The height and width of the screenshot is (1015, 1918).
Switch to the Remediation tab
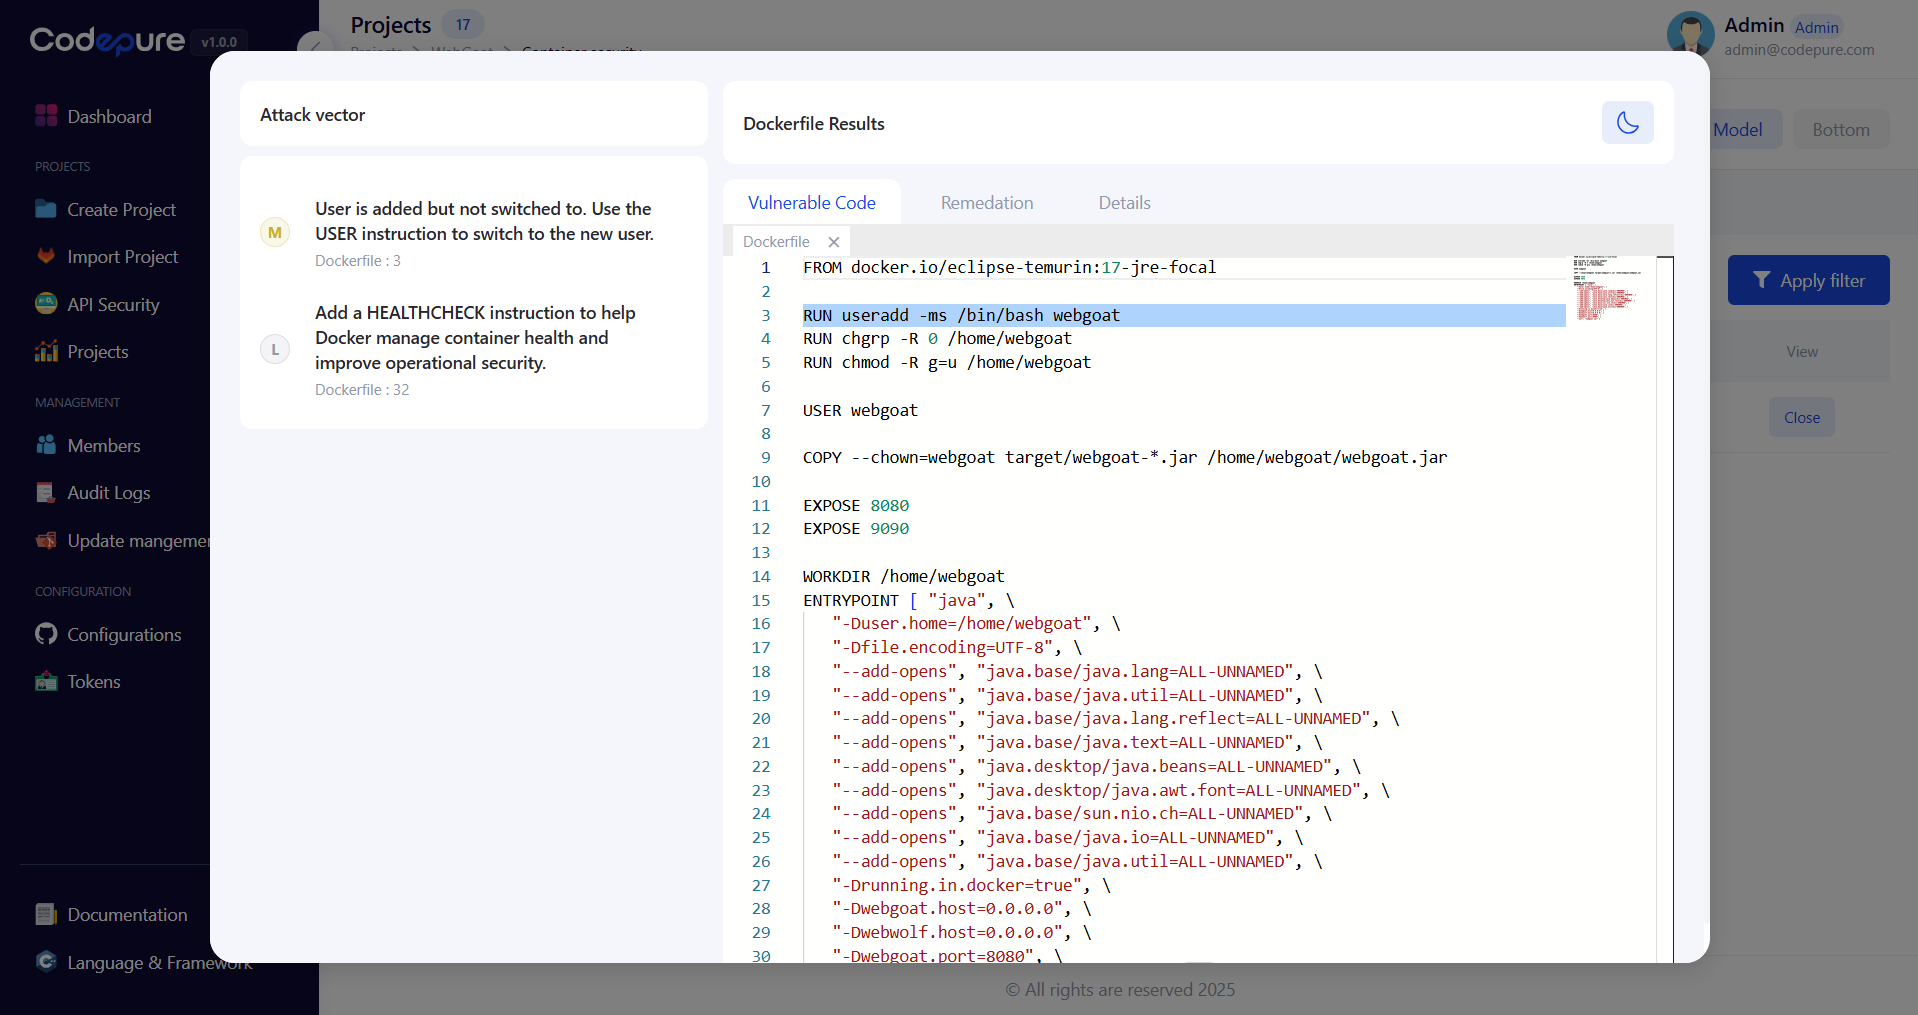click(x=986, y=203)
